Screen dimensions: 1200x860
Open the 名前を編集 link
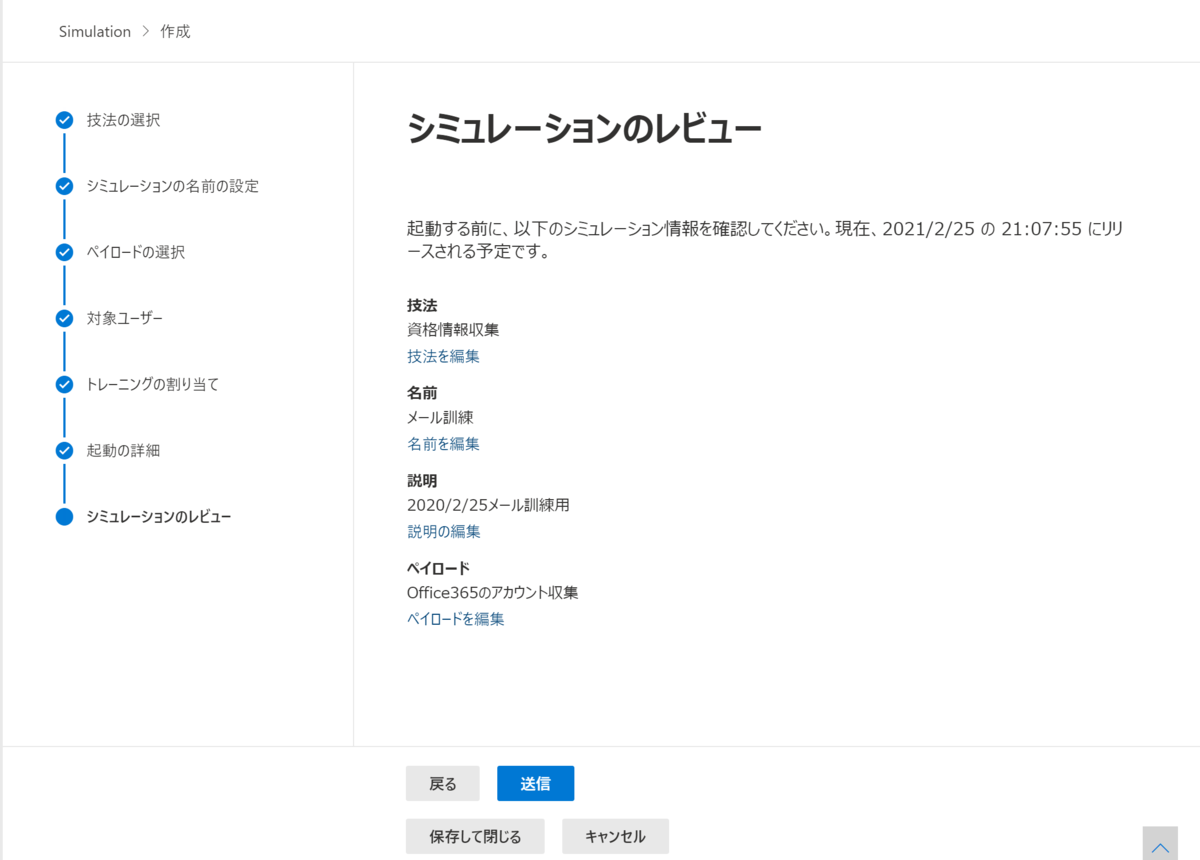point(443,443)
